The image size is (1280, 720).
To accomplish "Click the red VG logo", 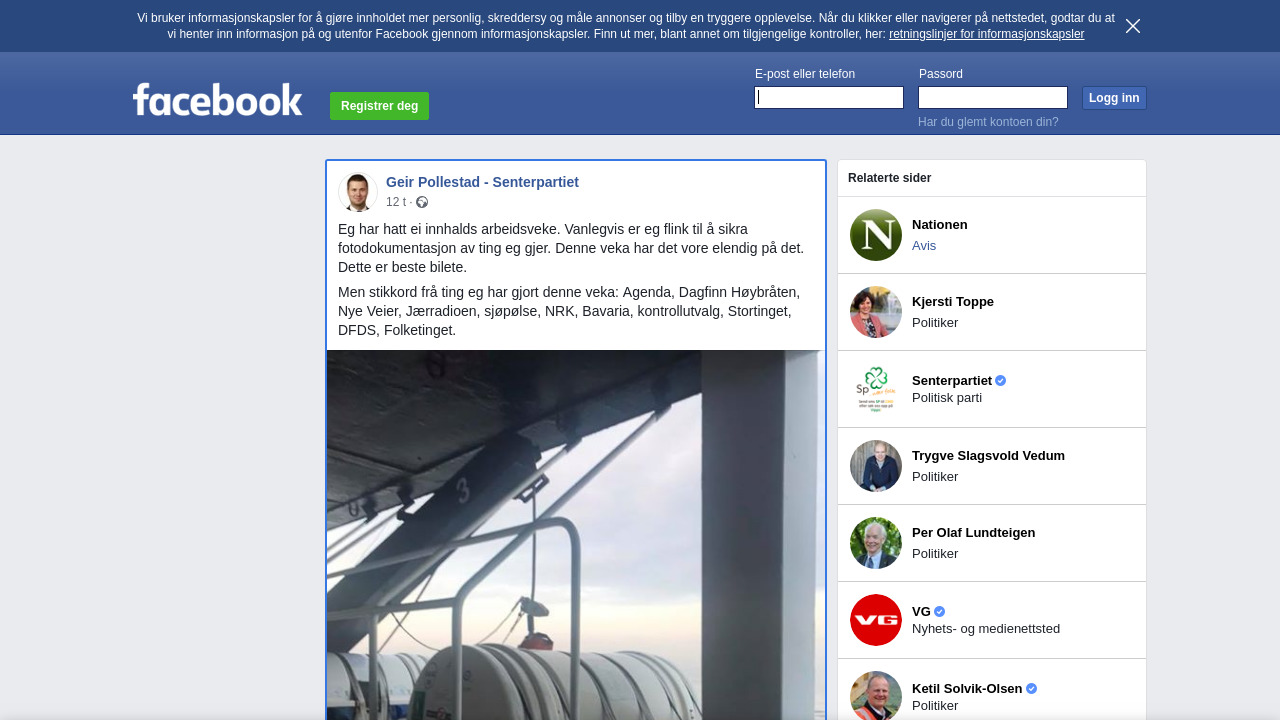I will pos(876,620).
